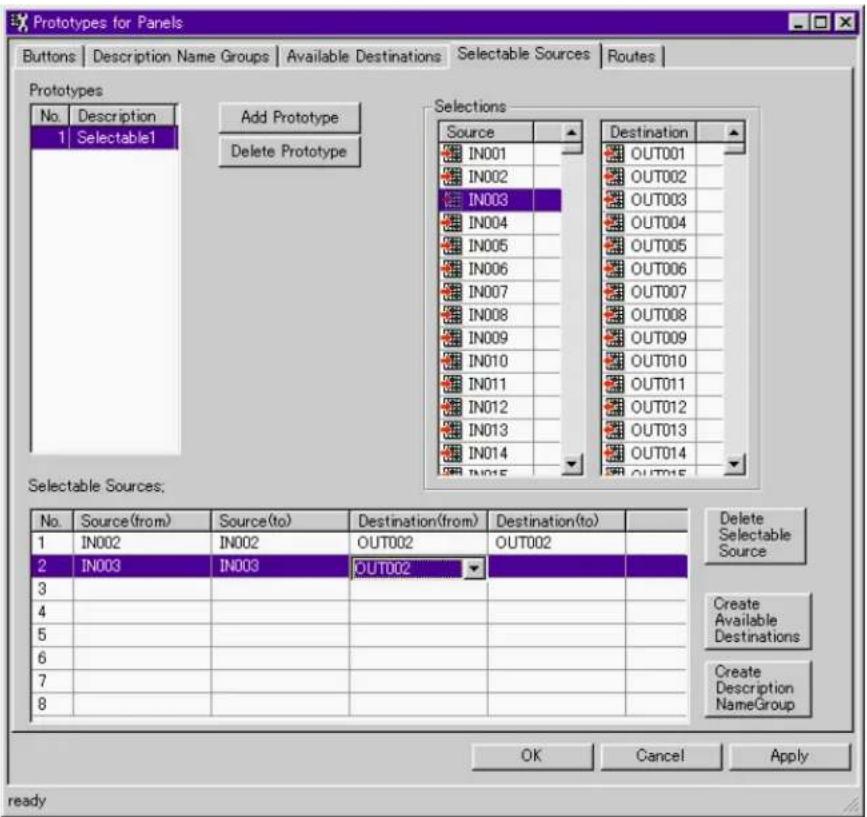This screenshot has height=817, width=867.
Task: Select IN009 in the Source list
Action: click(500, 338)
